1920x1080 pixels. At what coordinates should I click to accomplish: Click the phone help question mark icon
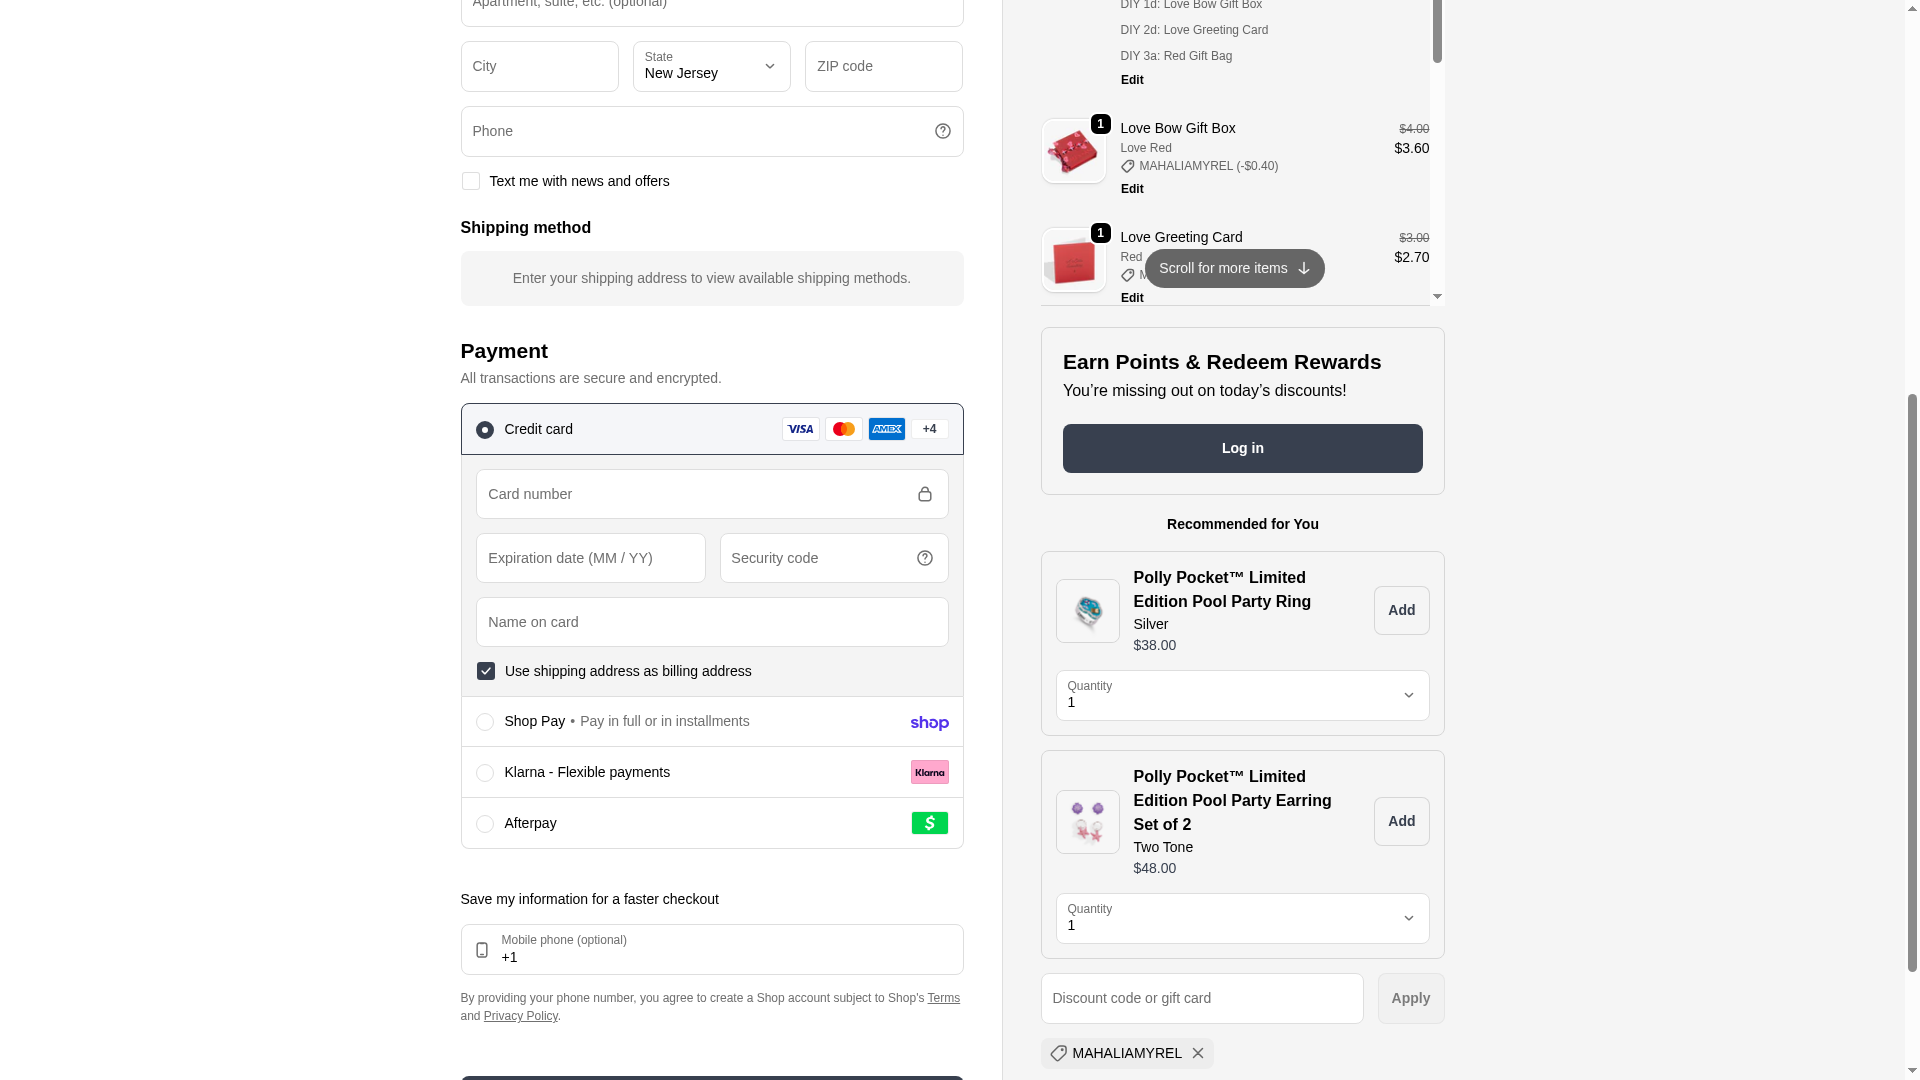click(942, 131)
